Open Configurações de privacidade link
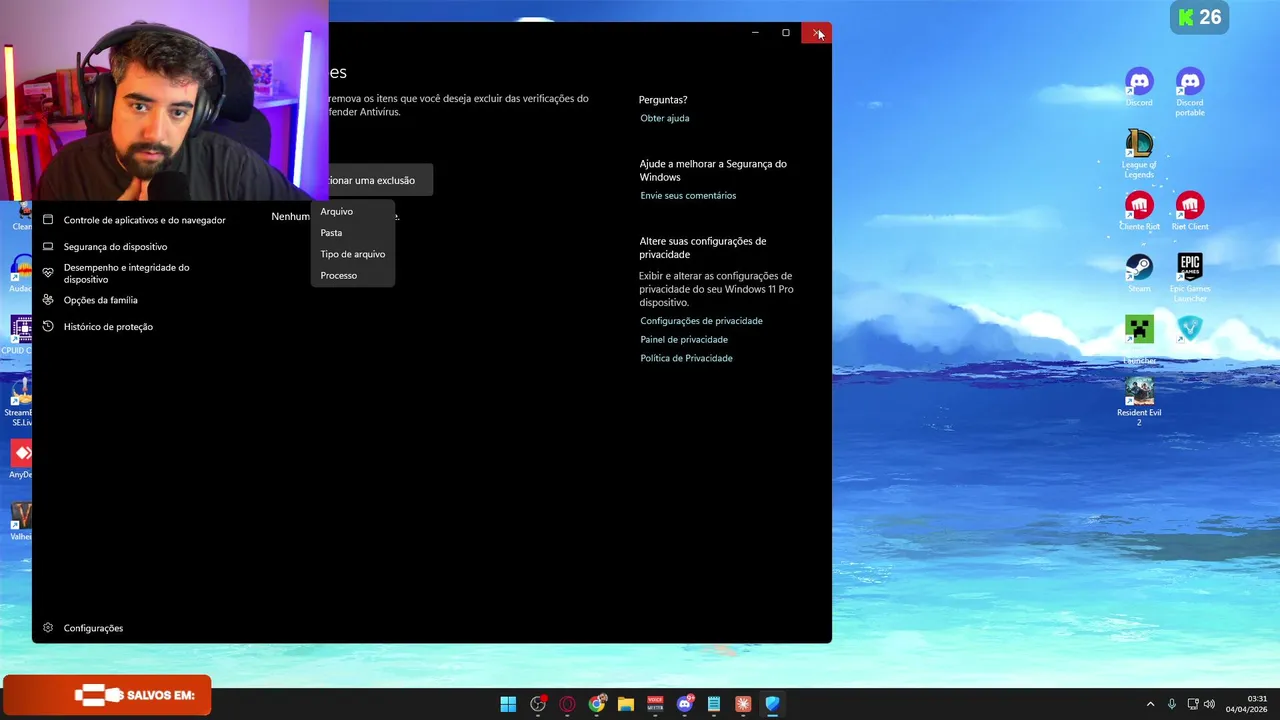The width and height of the screenshot is (1280, 720). (701, 321)
